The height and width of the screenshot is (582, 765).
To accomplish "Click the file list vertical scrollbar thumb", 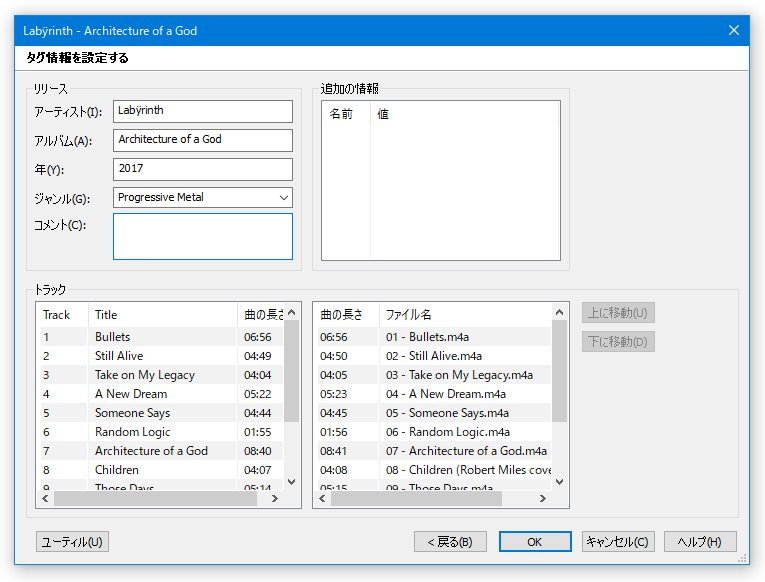I will pyautogui.click(x=560, y=371).
